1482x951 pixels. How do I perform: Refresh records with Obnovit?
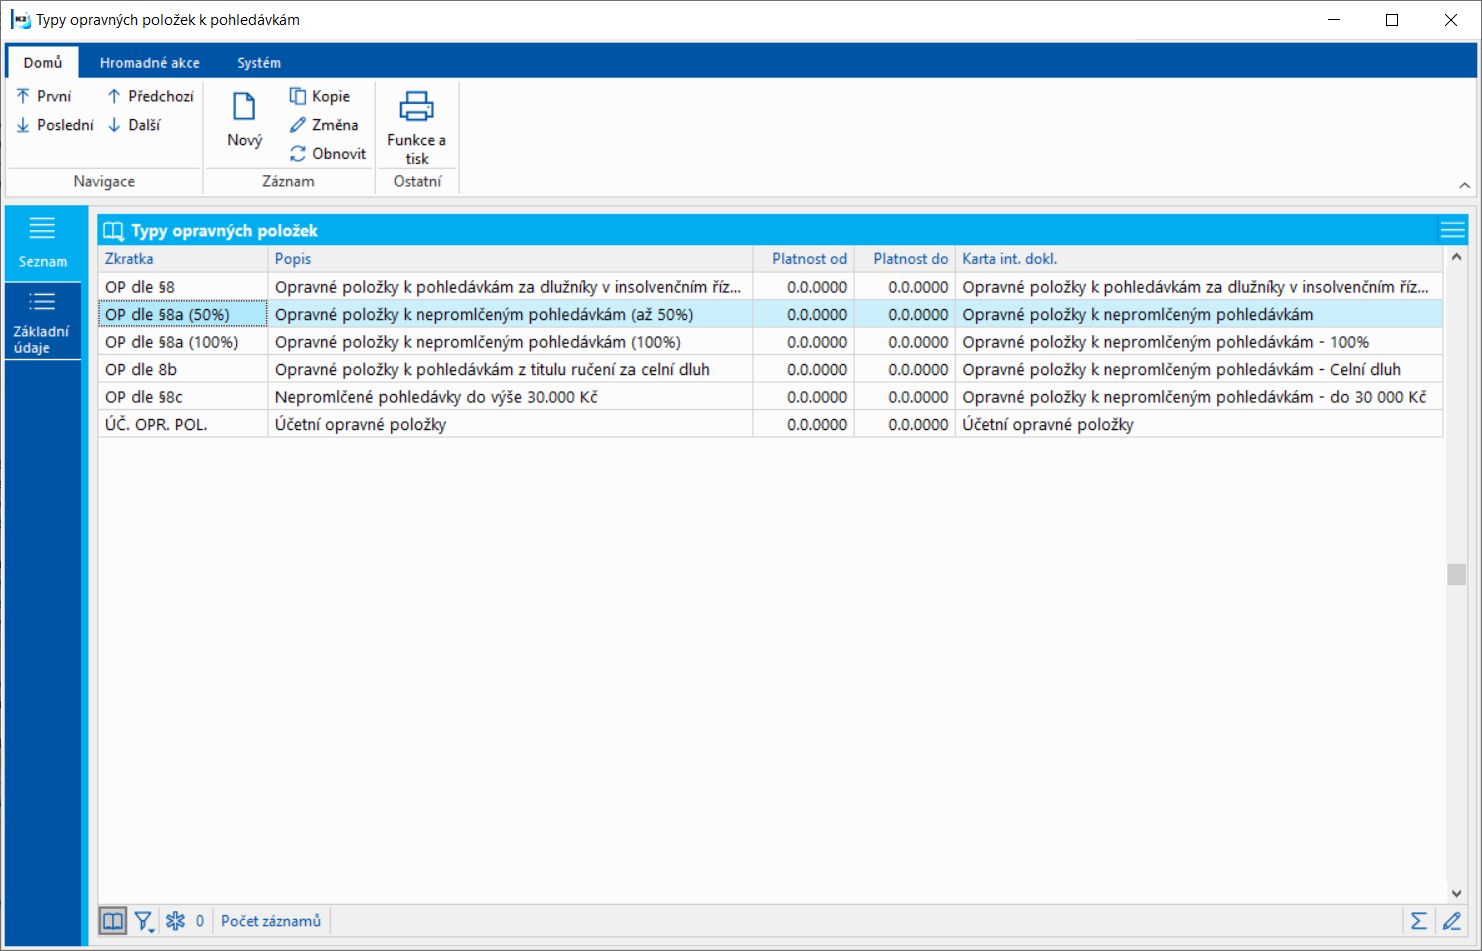pyautogui.click(x=328, y=154)
